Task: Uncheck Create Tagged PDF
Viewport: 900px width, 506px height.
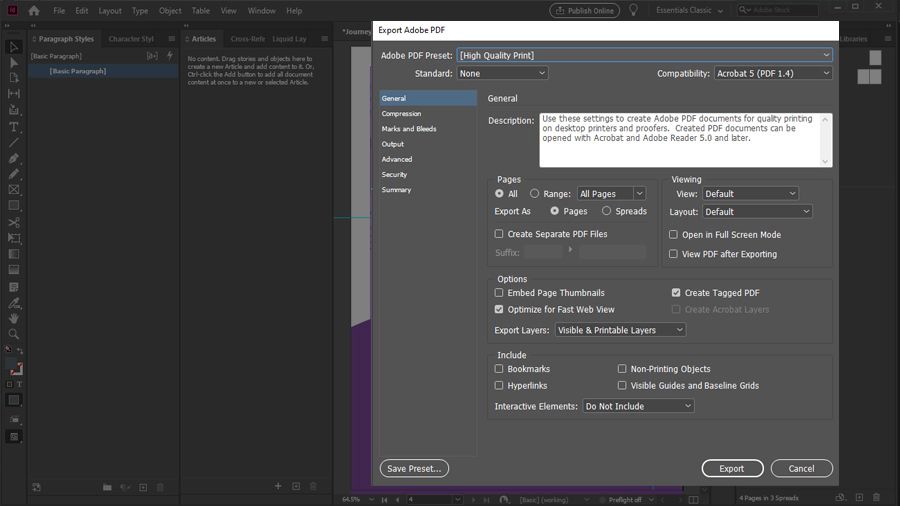Action: pyautogui.click(x=676, y=293)
